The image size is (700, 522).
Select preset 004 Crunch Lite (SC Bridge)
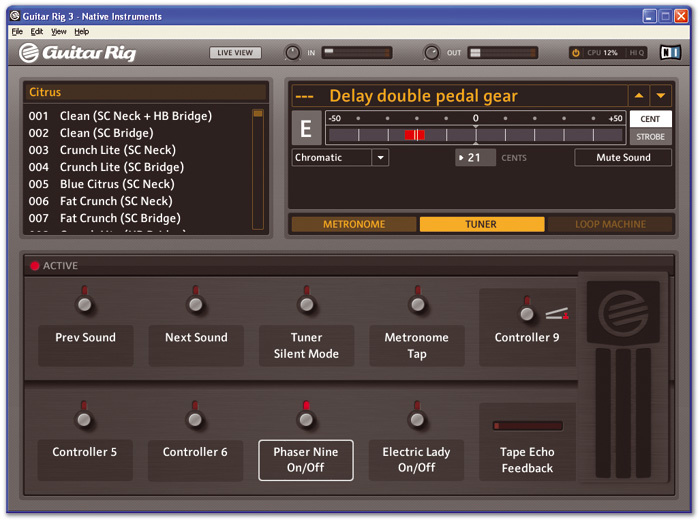(138, 167)
